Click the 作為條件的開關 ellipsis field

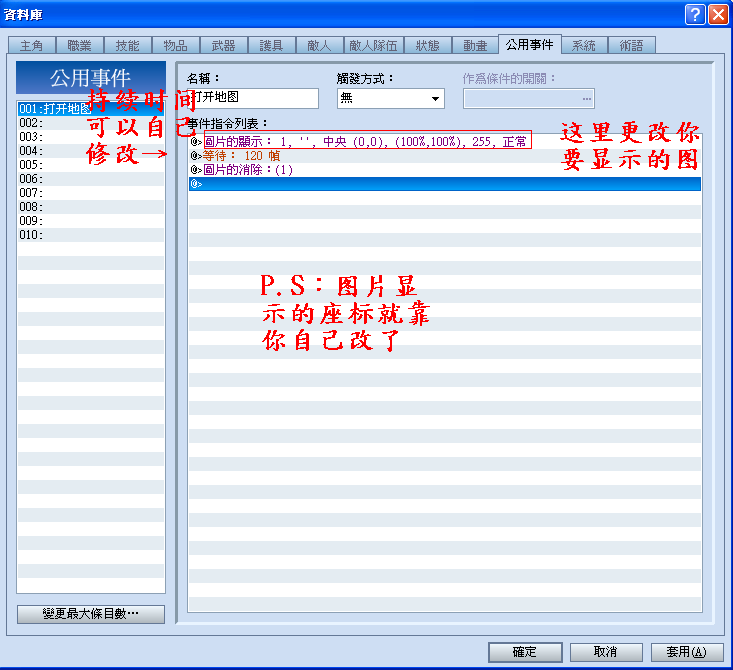click(529, 99)
